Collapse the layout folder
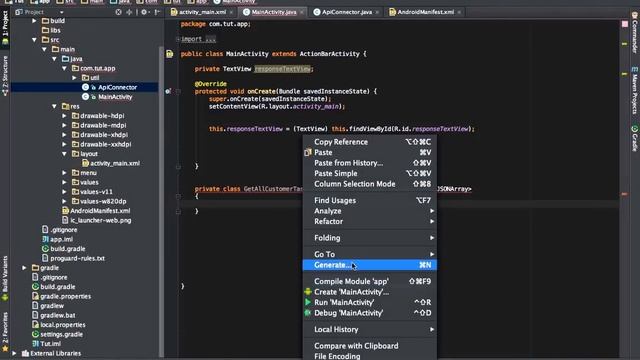640x360 pixels. [x=64, y=154]
